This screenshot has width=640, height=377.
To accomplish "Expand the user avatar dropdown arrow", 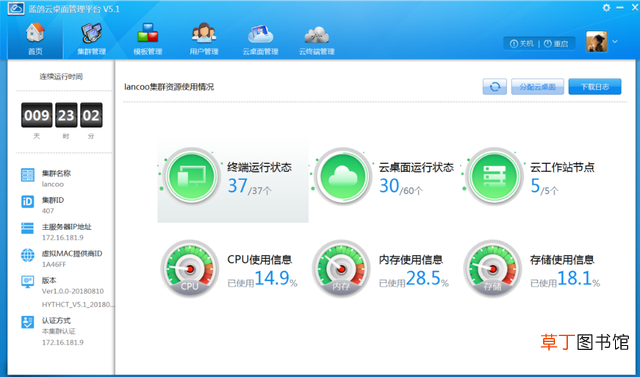I will point(615,42).
